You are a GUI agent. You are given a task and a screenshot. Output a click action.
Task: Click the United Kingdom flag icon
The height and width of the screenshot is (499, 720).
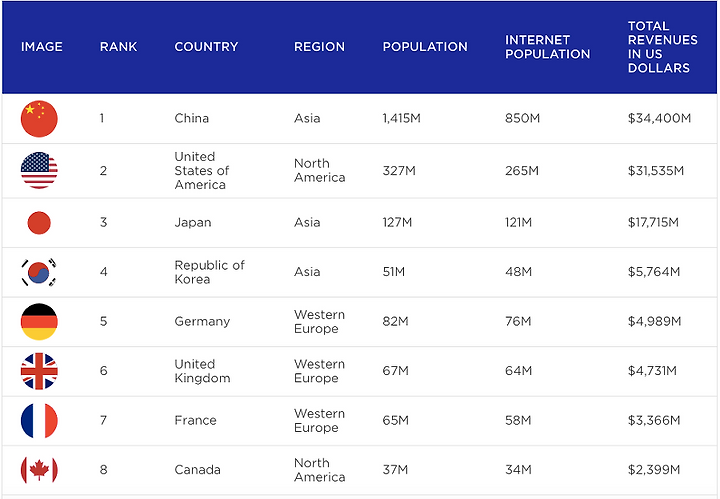(x=39, y=371)
